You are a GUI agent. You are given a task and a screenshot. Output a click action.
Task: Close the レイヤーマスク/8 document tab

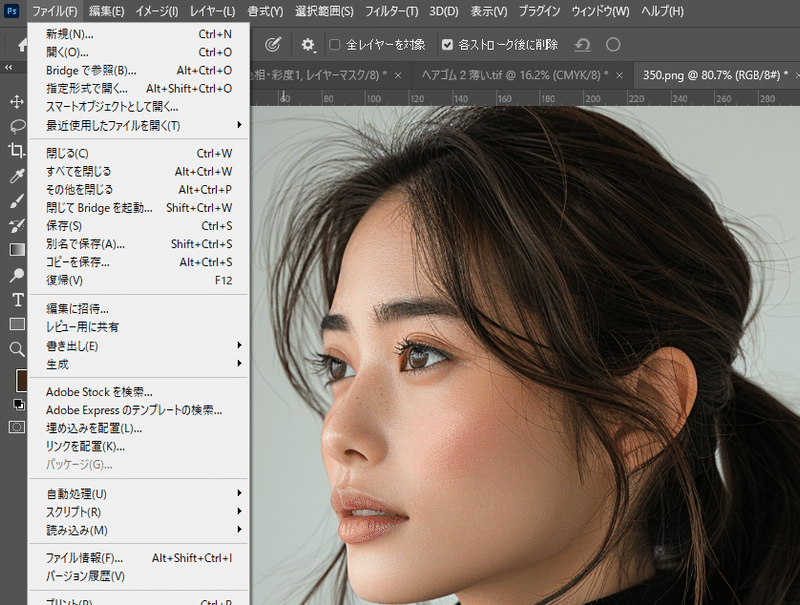tap(398, 75)
